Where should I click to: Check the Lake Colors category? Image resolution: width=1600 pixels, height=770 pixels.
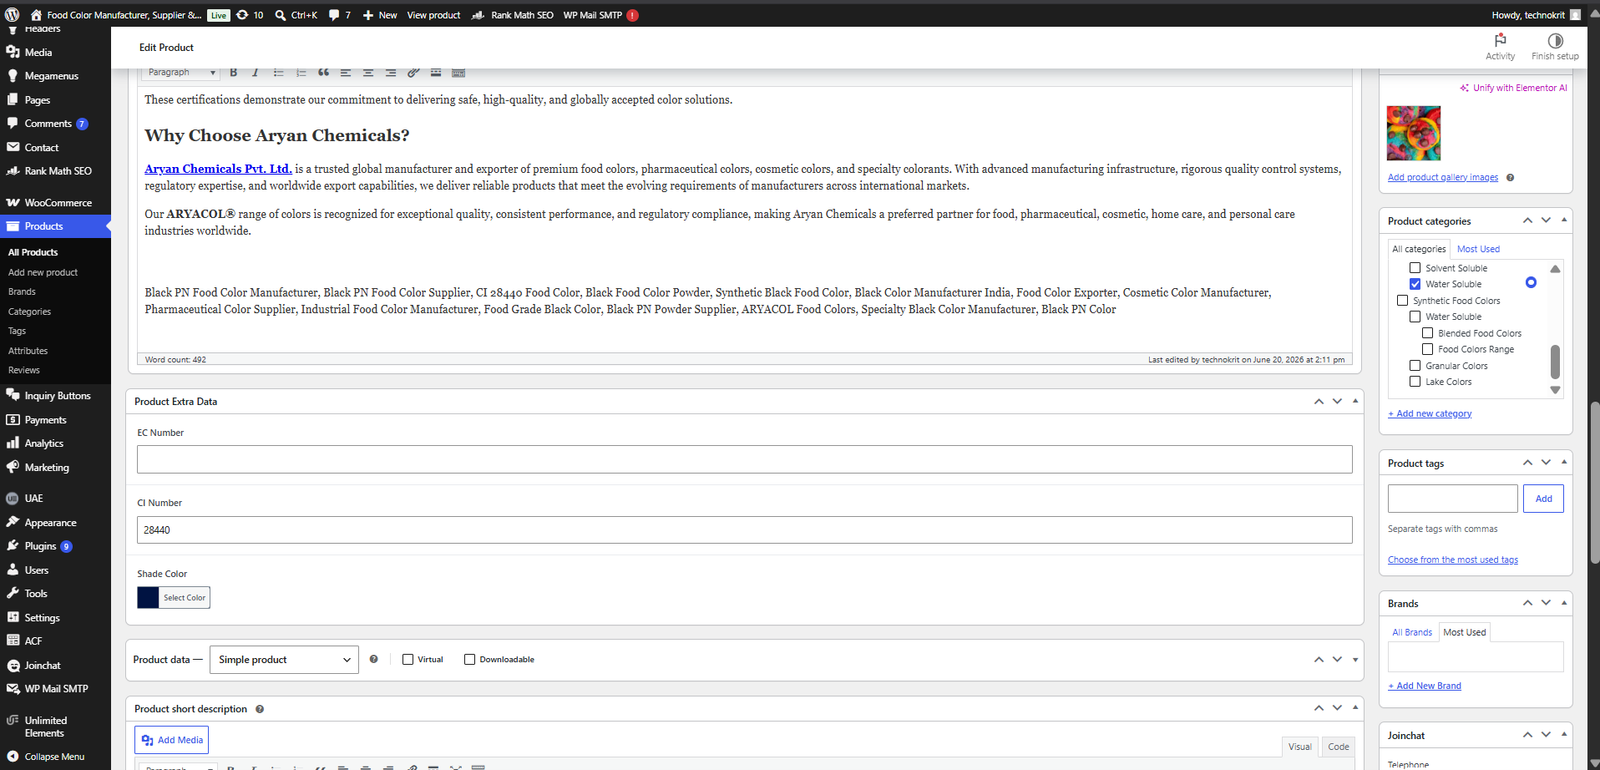(1415, 381)
